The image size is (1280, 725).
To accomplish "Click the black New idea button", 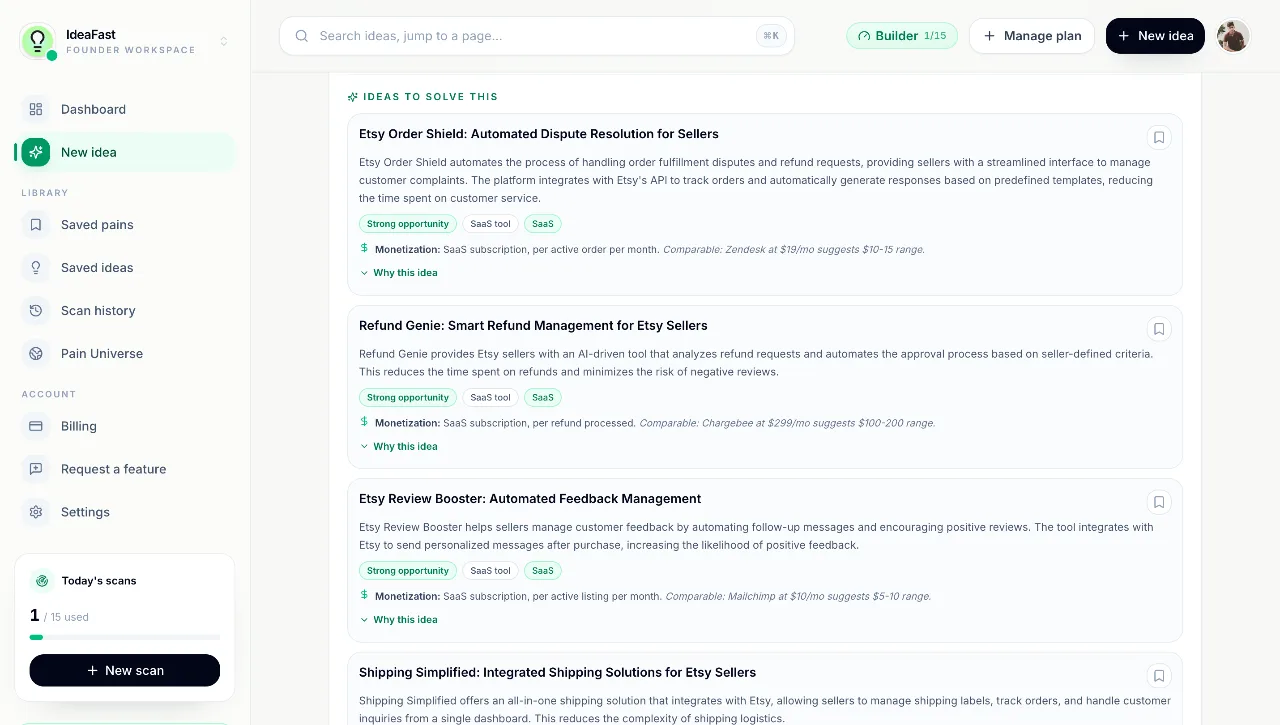I will 1155,36.
